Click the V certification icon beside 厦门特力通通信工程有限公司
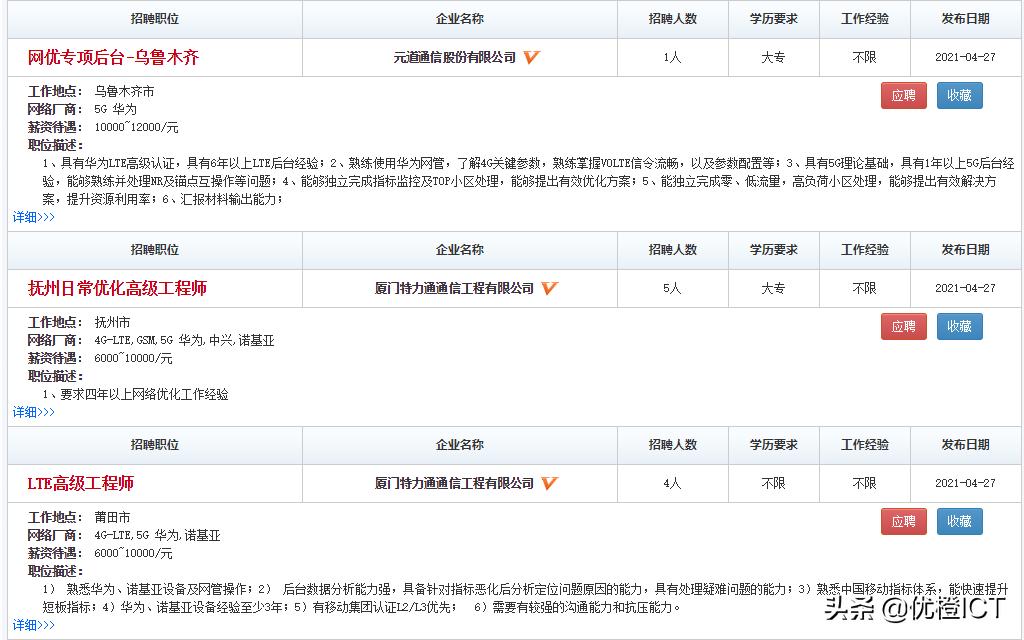Screen dimensions: 1024x640 pyautogui.click(x=547, y=288)
